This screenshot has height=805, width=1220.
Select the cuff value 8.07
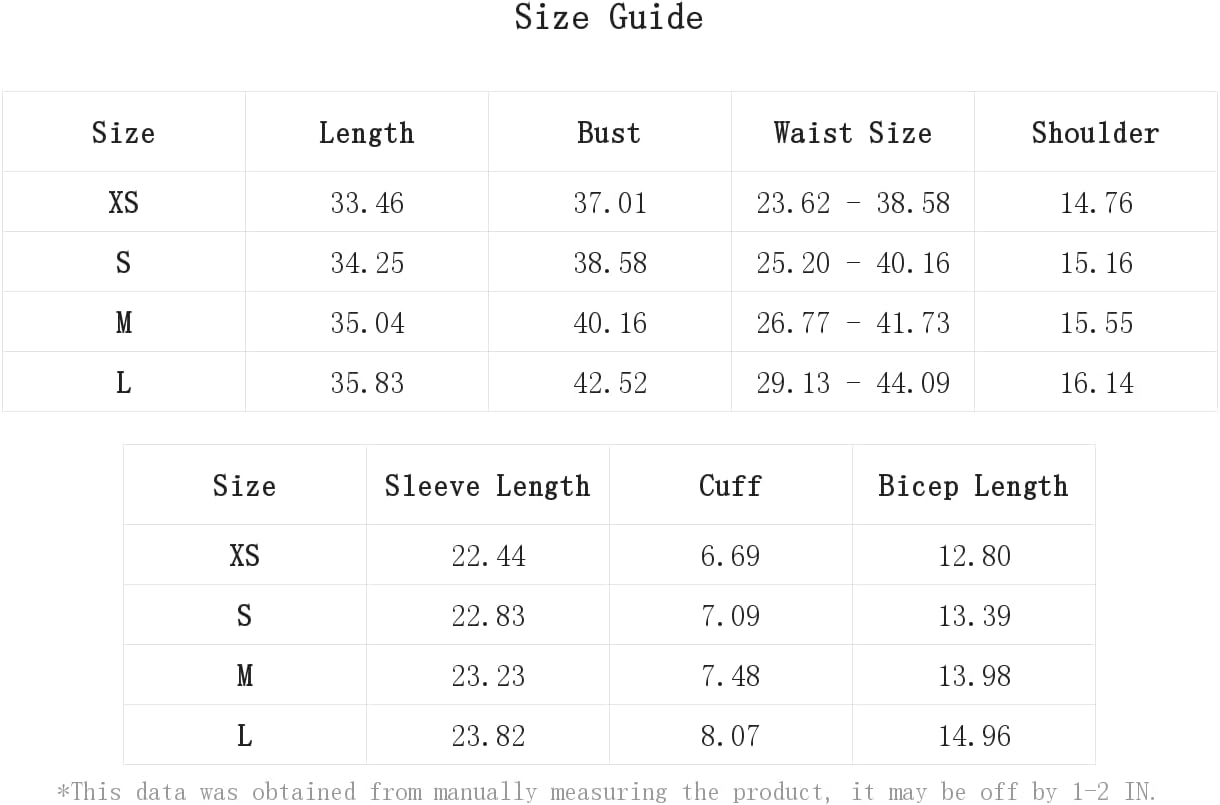[730, 736]
